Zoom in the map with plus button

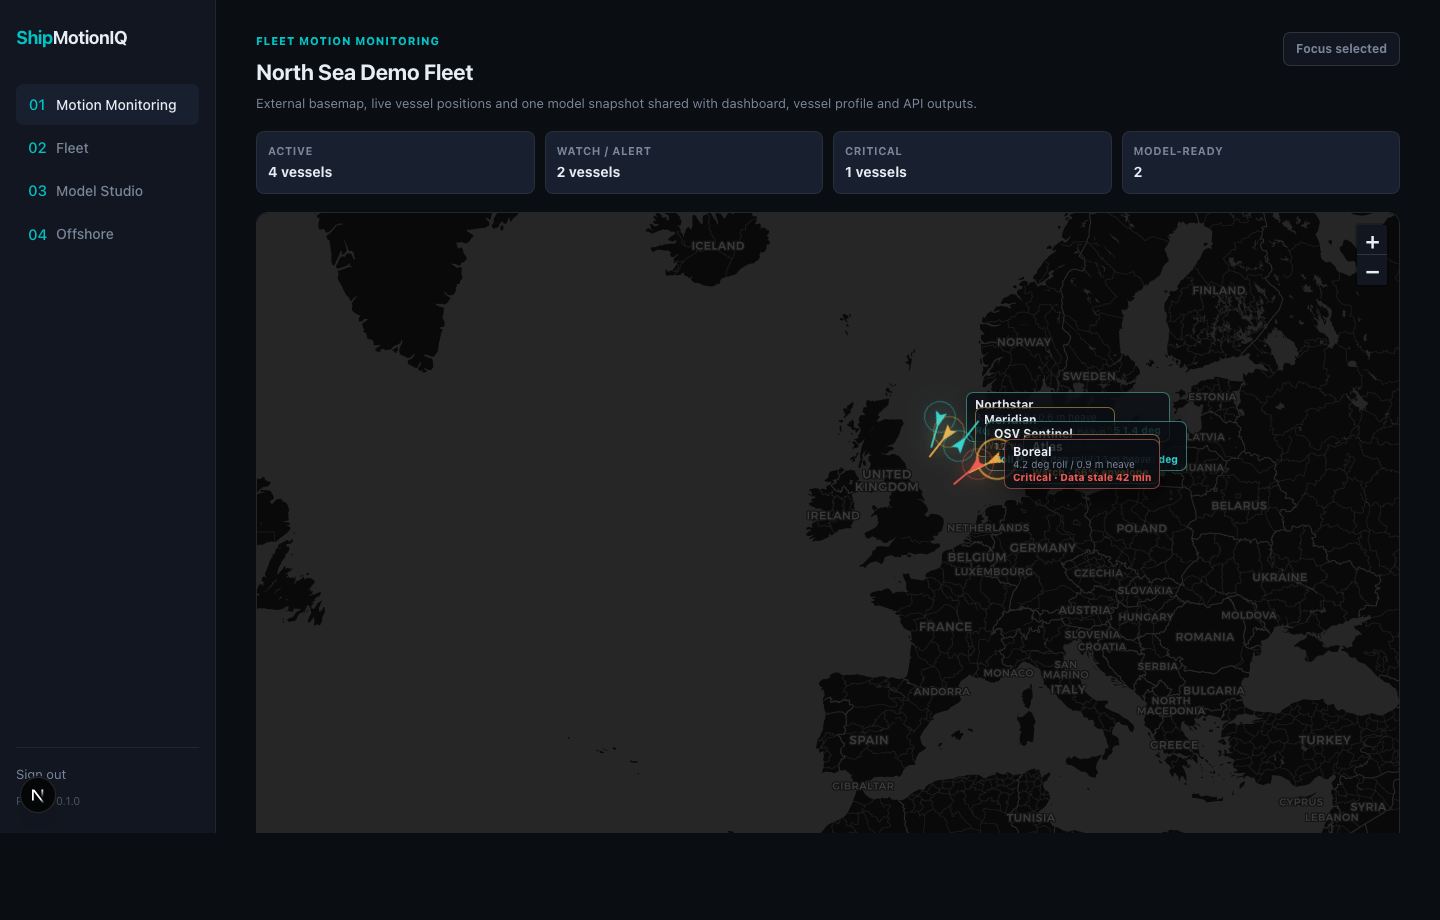pos(1372,242)
